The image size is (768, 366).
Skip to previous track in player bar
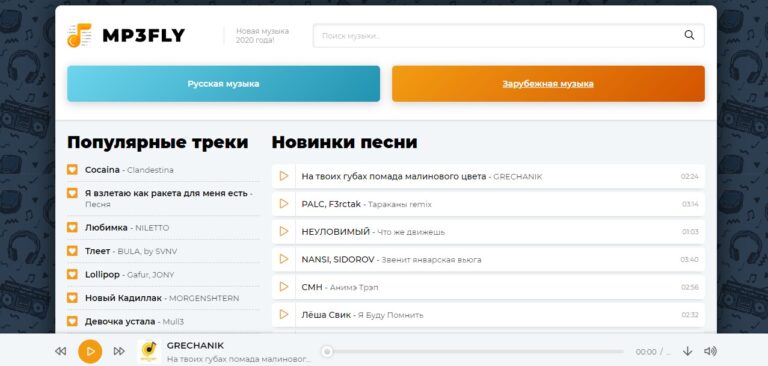61,351
